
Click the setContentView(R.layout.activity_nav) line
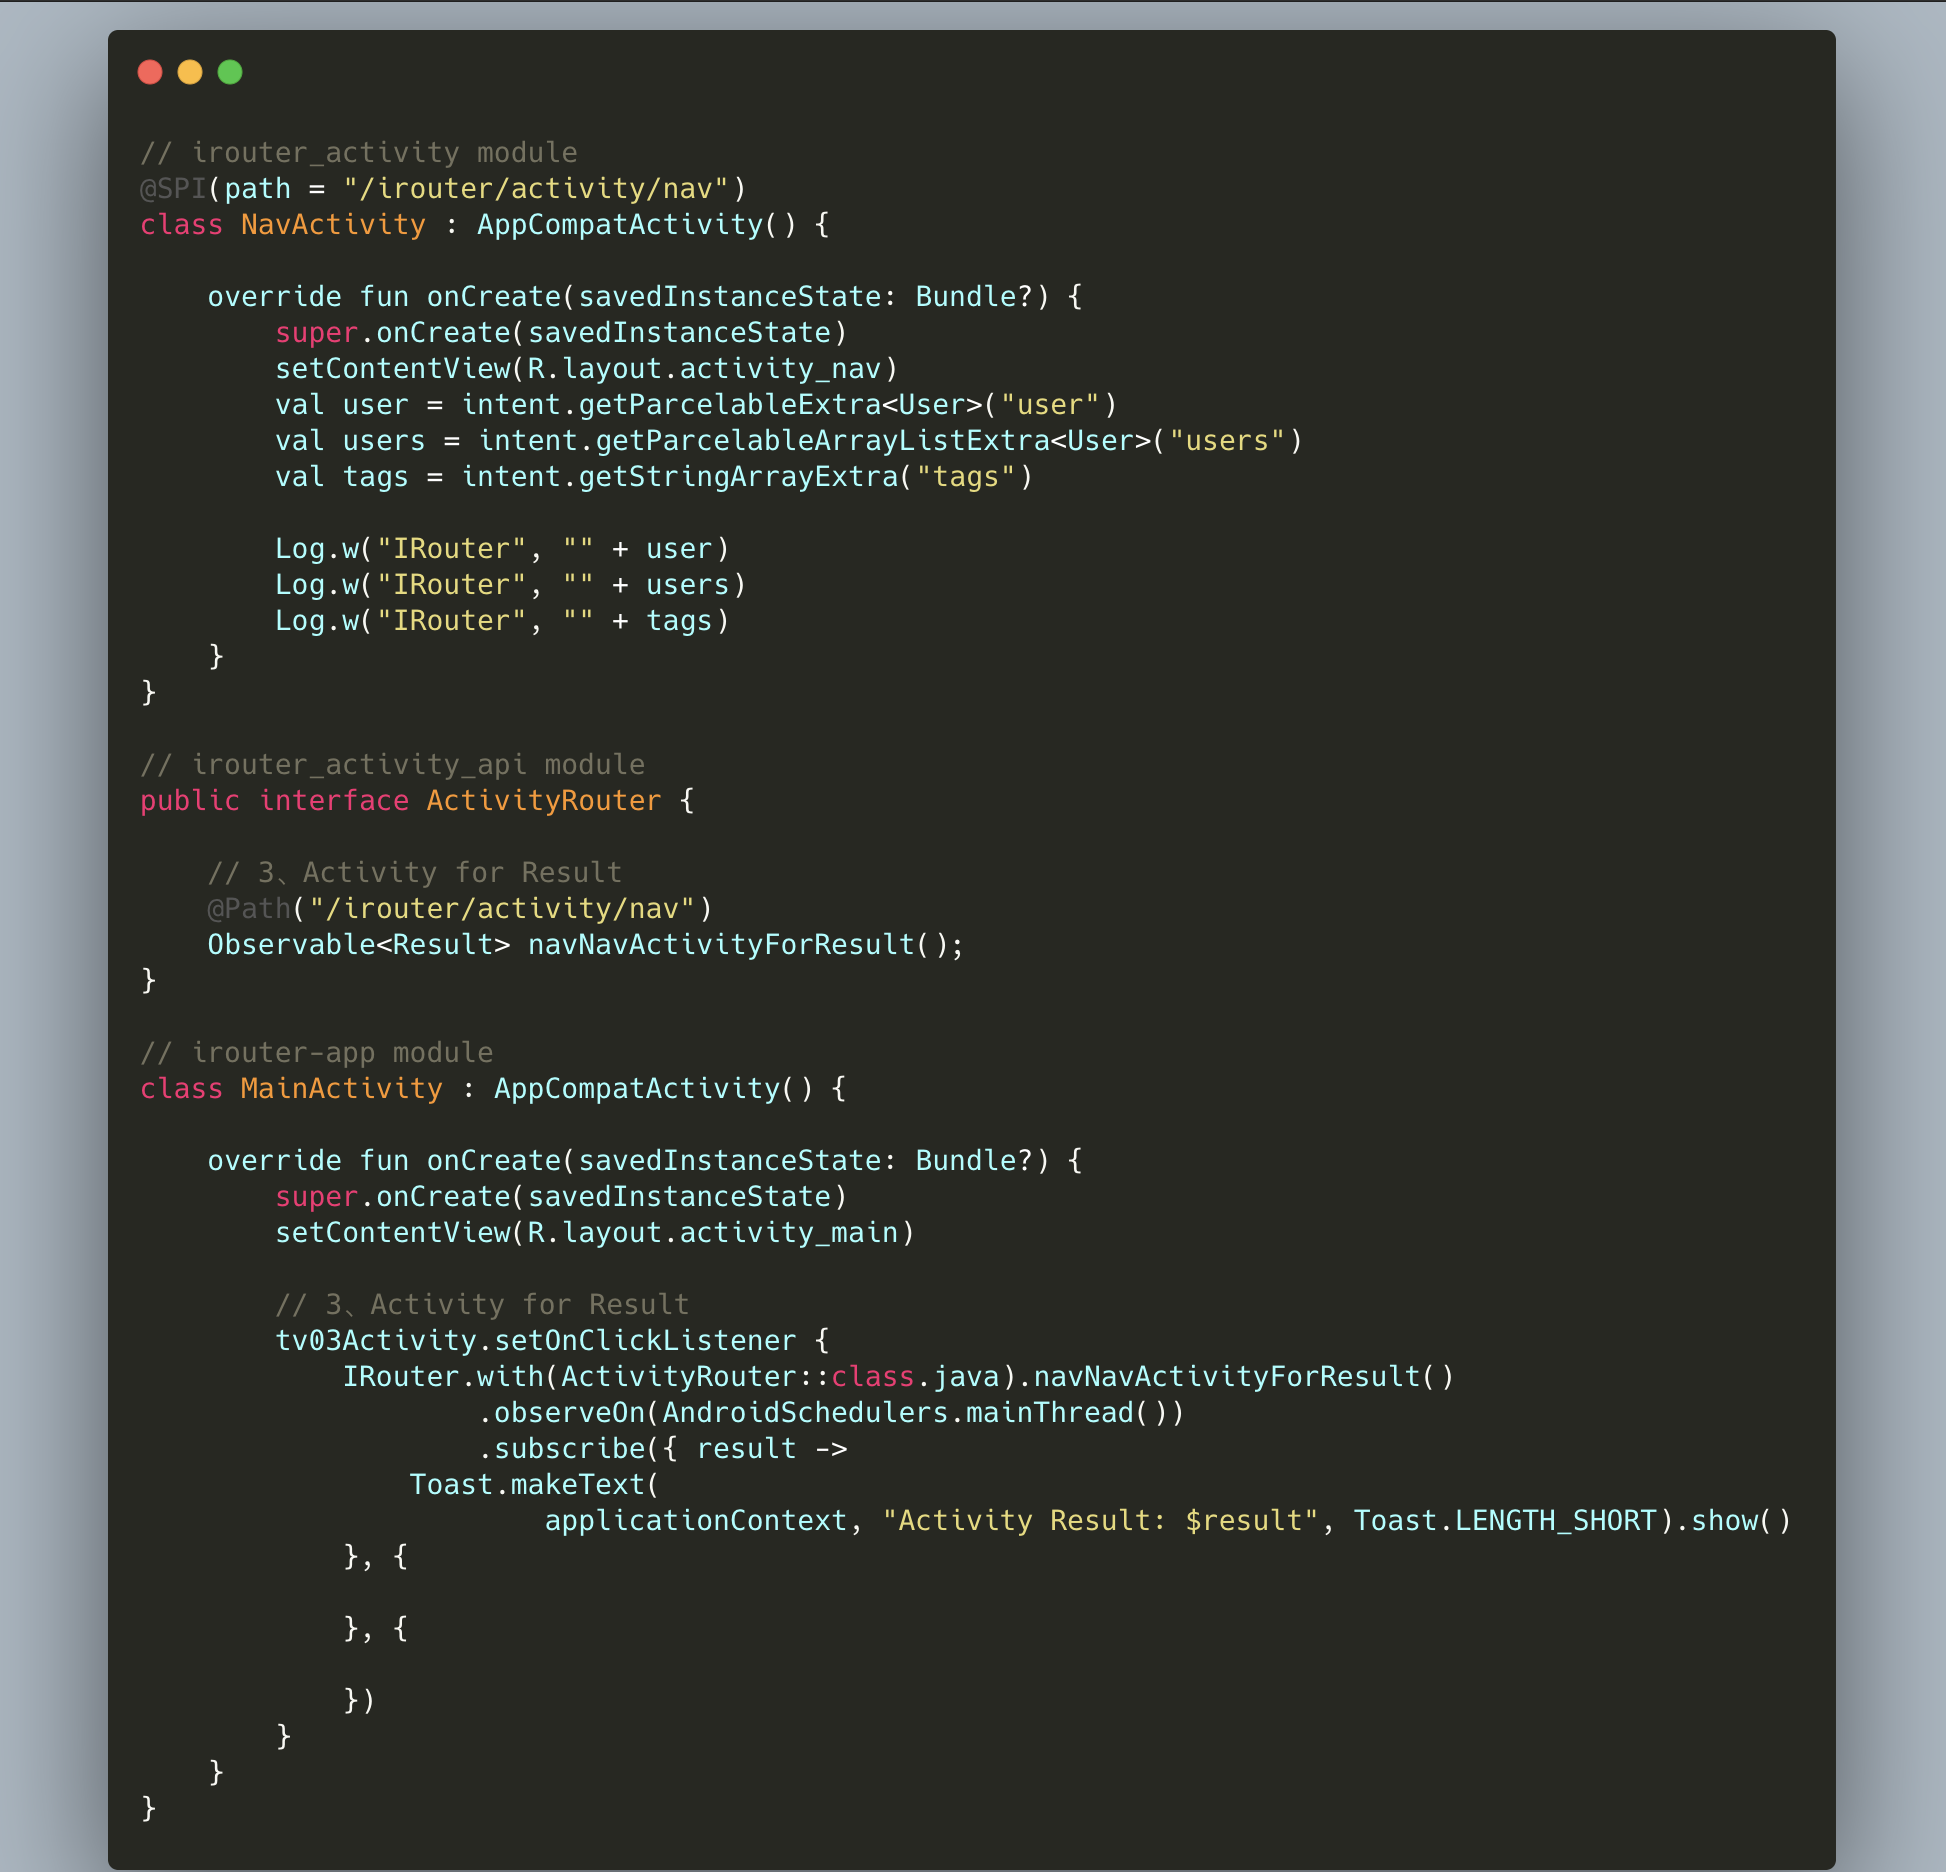(586, 368)
